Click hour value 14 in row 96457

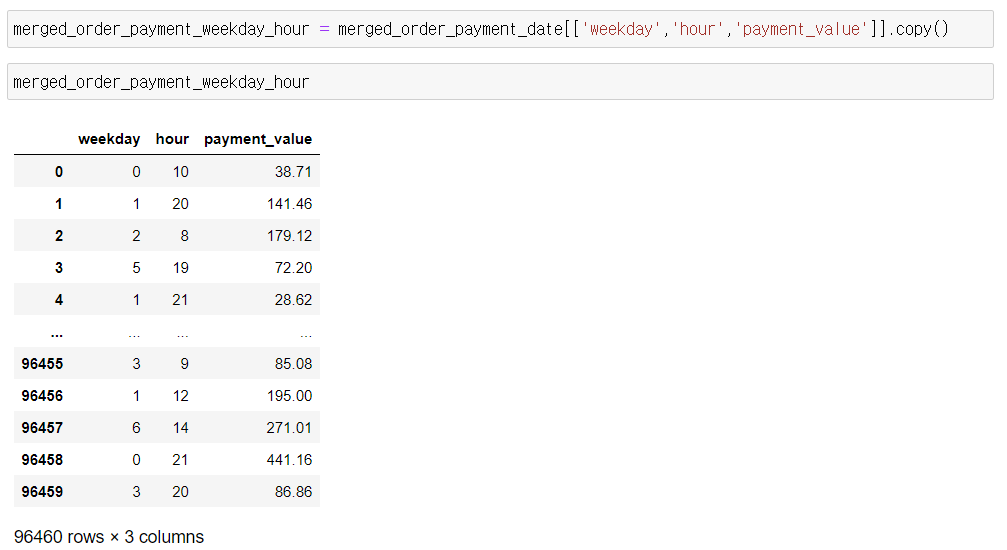[x=180, y=428]
